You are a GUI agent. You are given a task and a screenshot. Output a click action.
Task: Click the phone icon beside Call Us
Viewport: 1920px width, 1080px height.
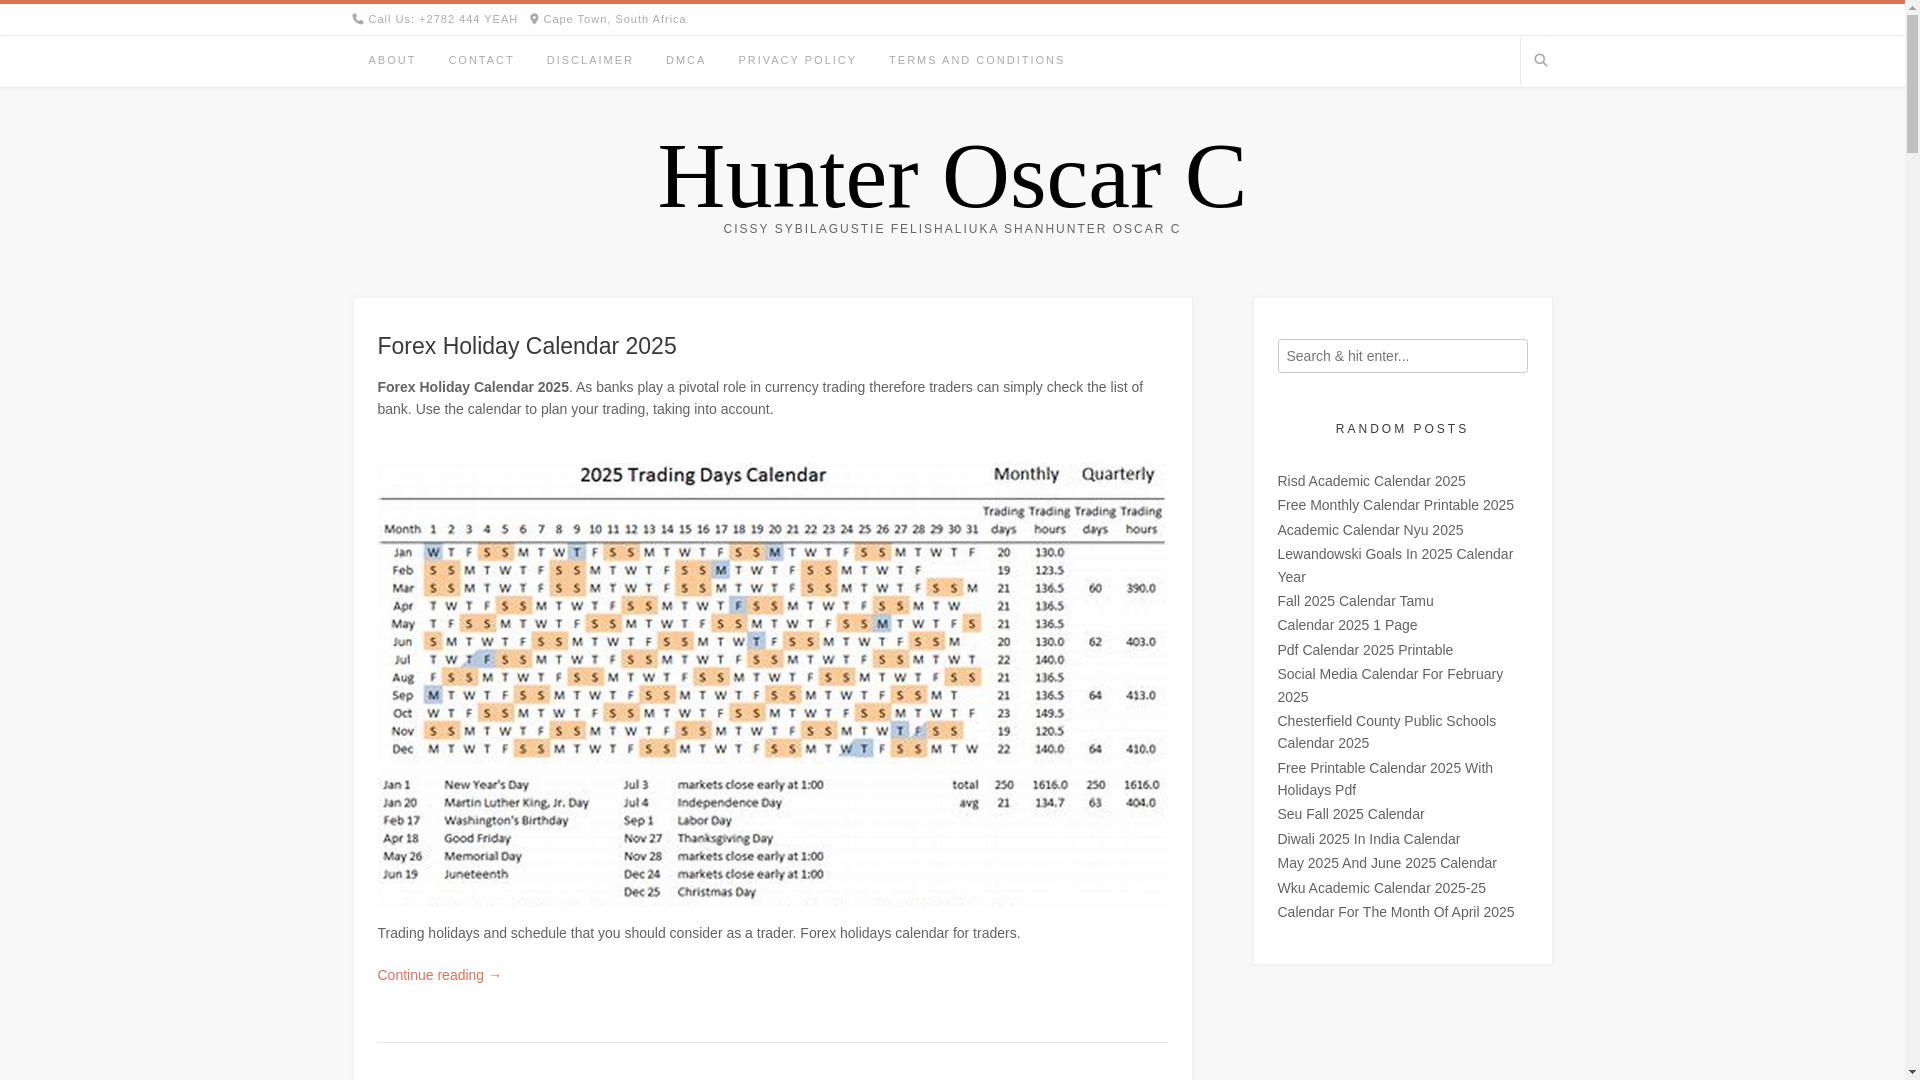[358, 19]
